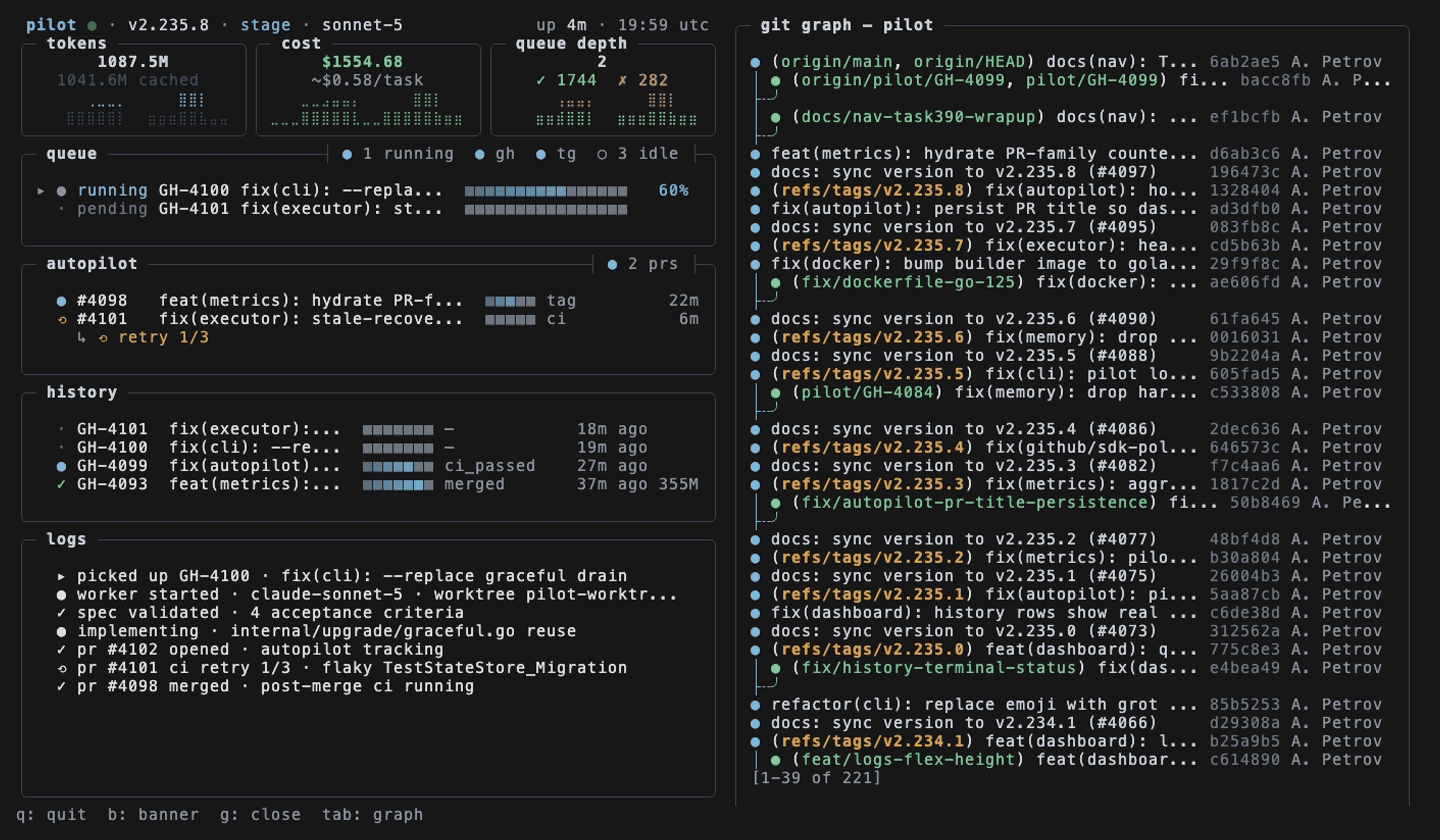Click the refs/tags/v2.235.7 tag label
This screenshot has width=1440, height=840.
(x=873, y=245)
